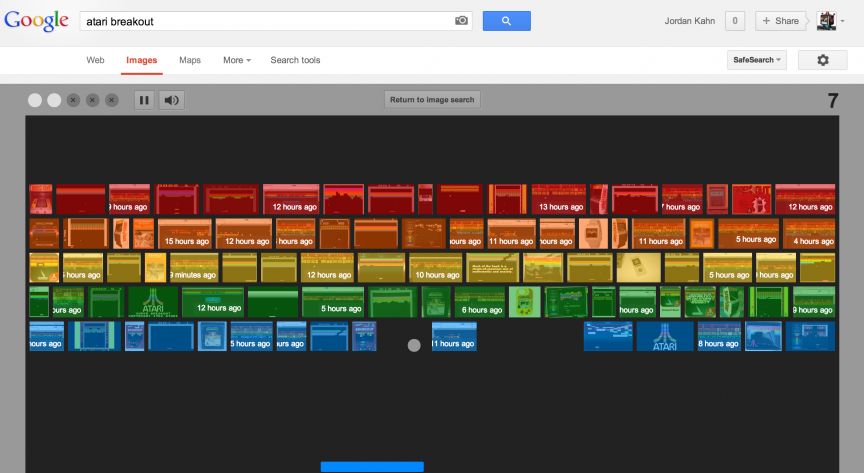Expand the SafeSearch dropdown
The height and width of the screenshot is (473, 864).
pyautogui.click(x=759, y=60)
